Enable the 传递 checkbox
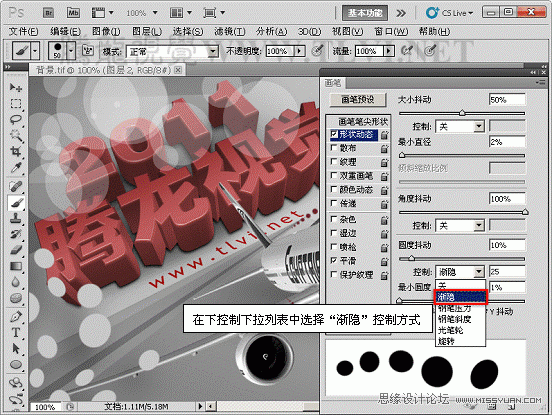The width and height of the screenshot is (552, 415). 334,203
